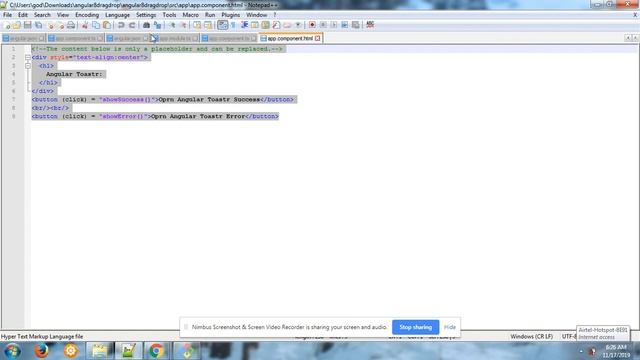Click the Close All toolbar icon

(x=60, y=25)
